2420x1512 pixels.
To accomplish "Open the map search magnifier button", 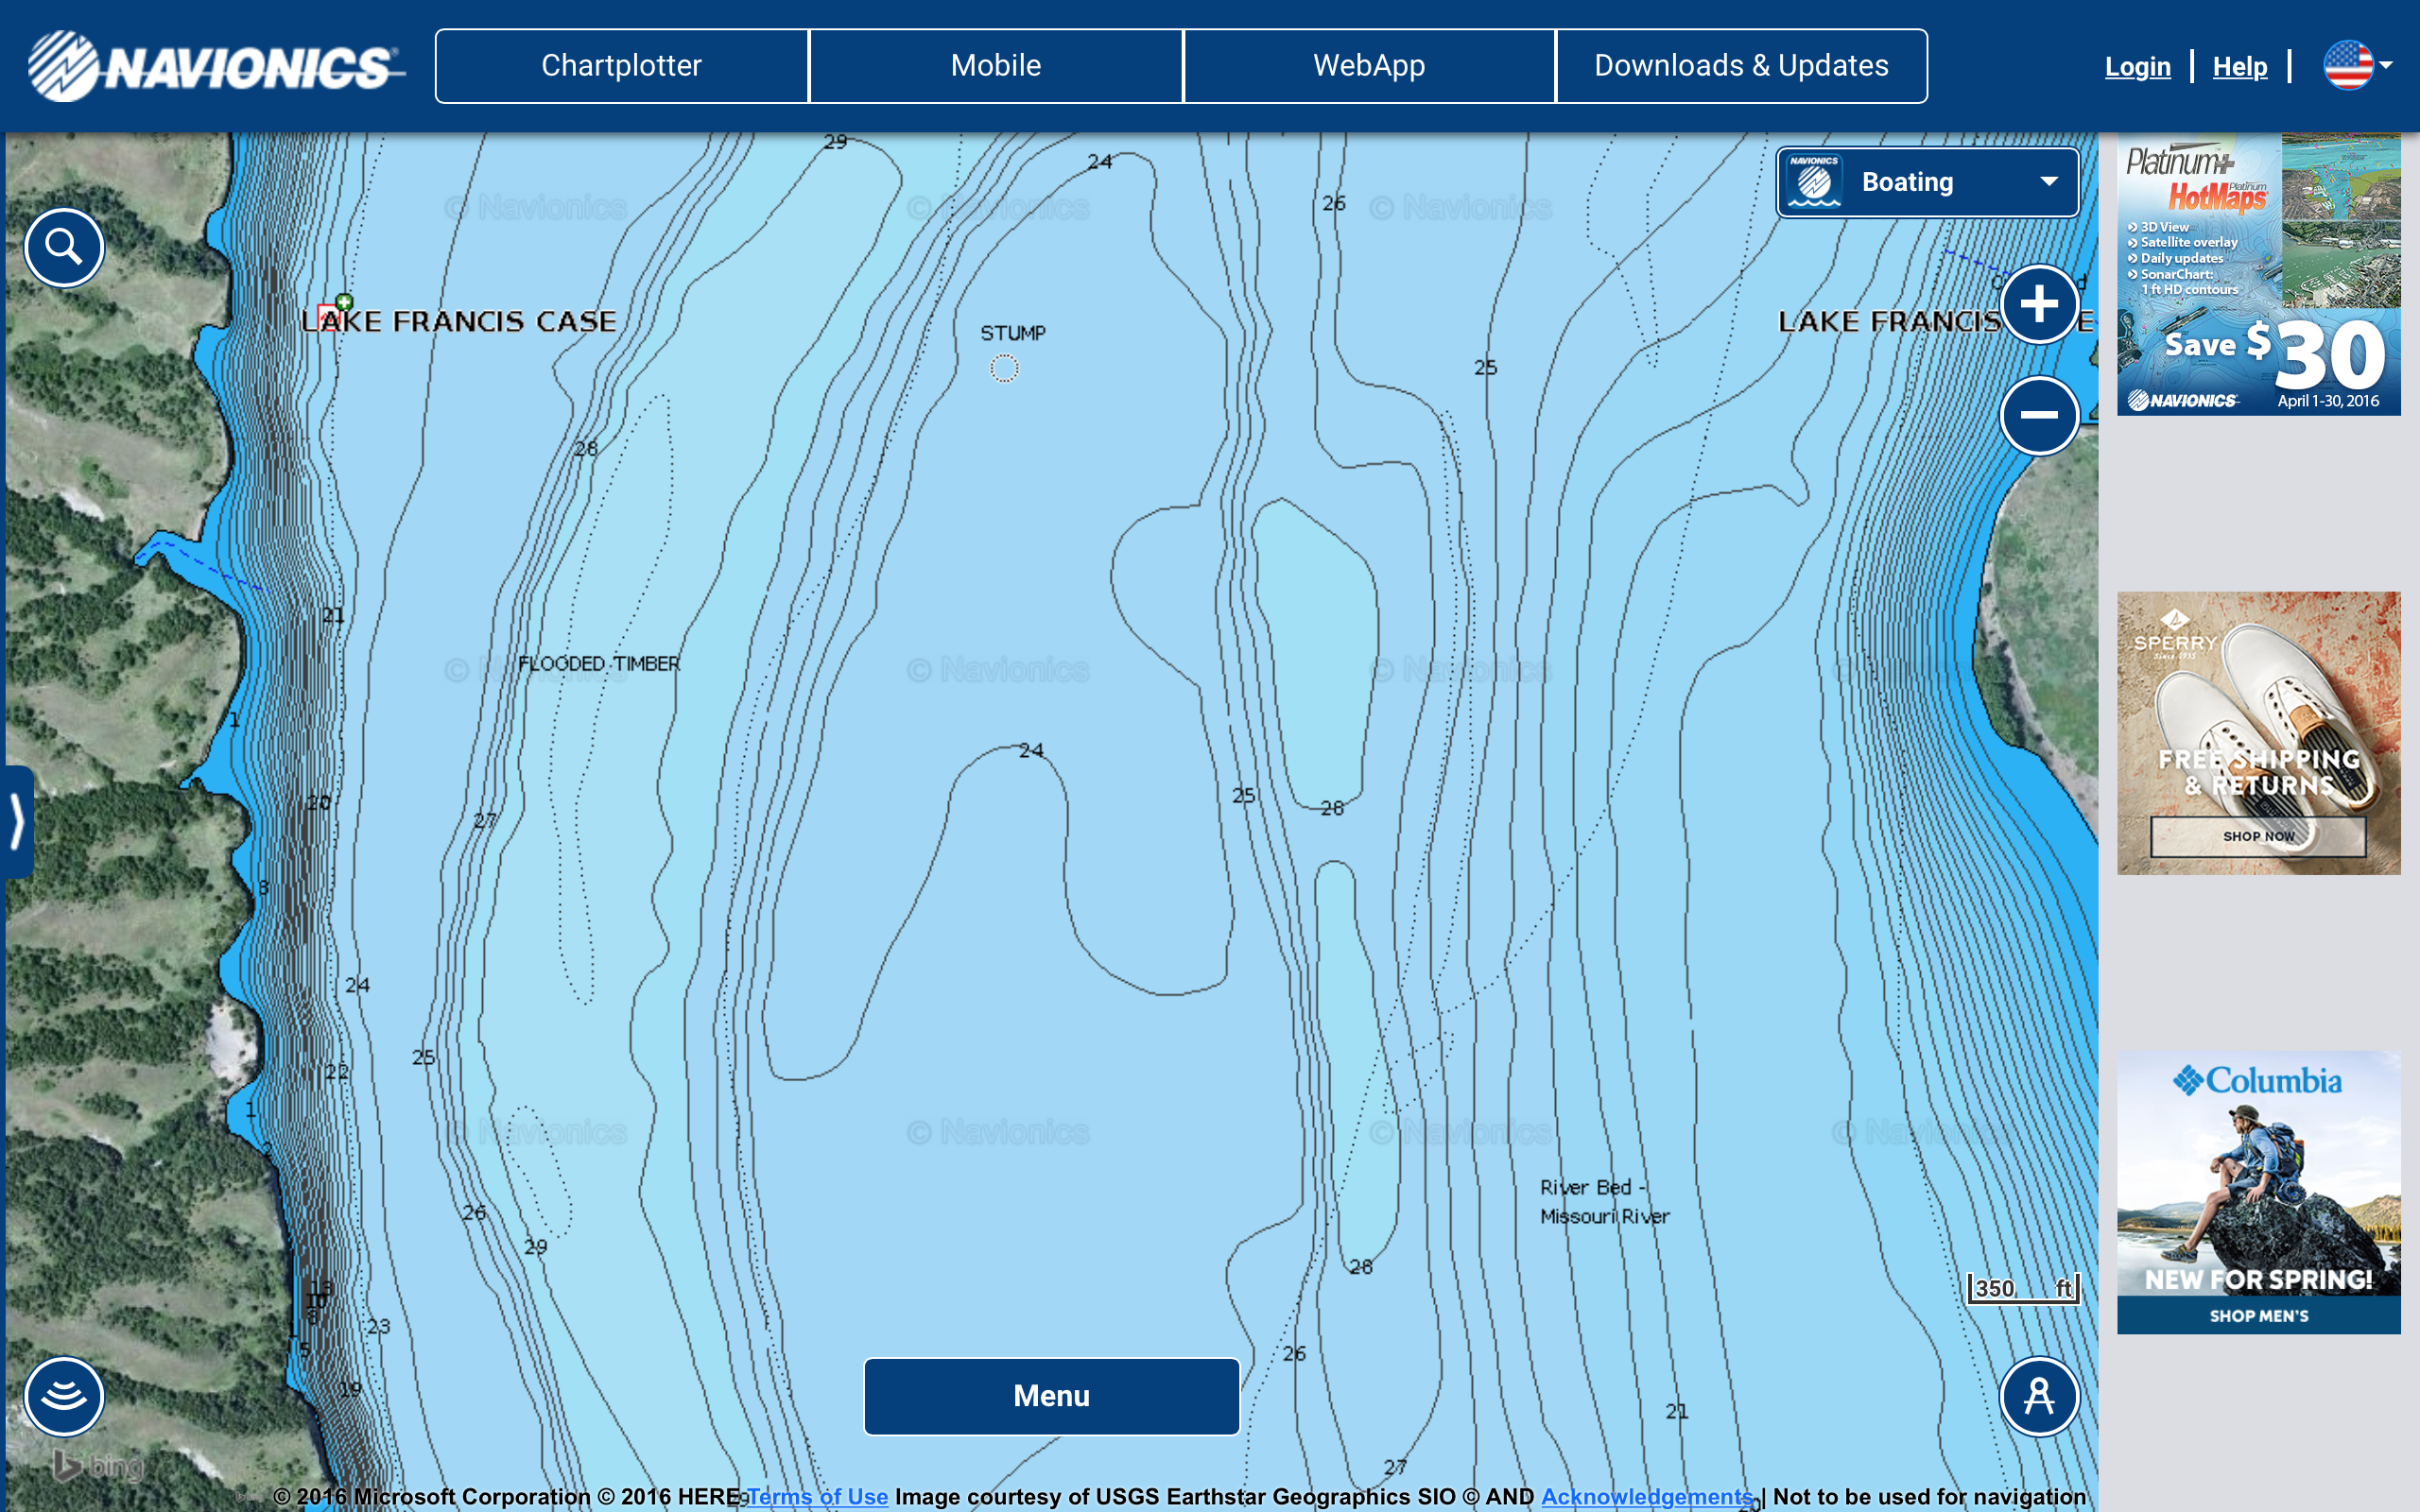I will 64,247.
